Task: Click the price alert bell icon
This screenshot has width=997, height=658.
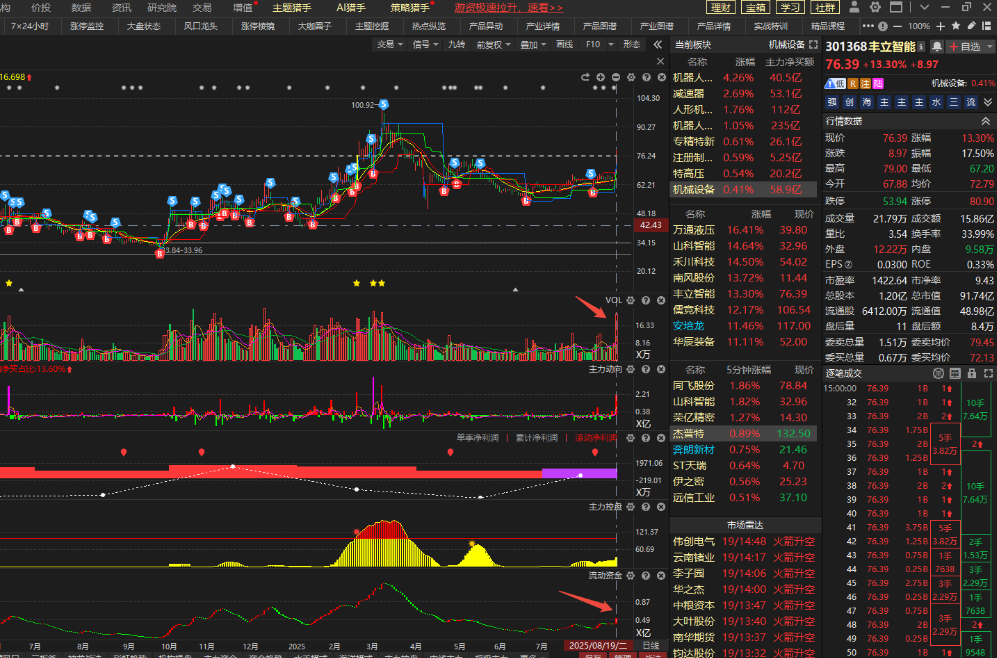Action: point(937,47)
